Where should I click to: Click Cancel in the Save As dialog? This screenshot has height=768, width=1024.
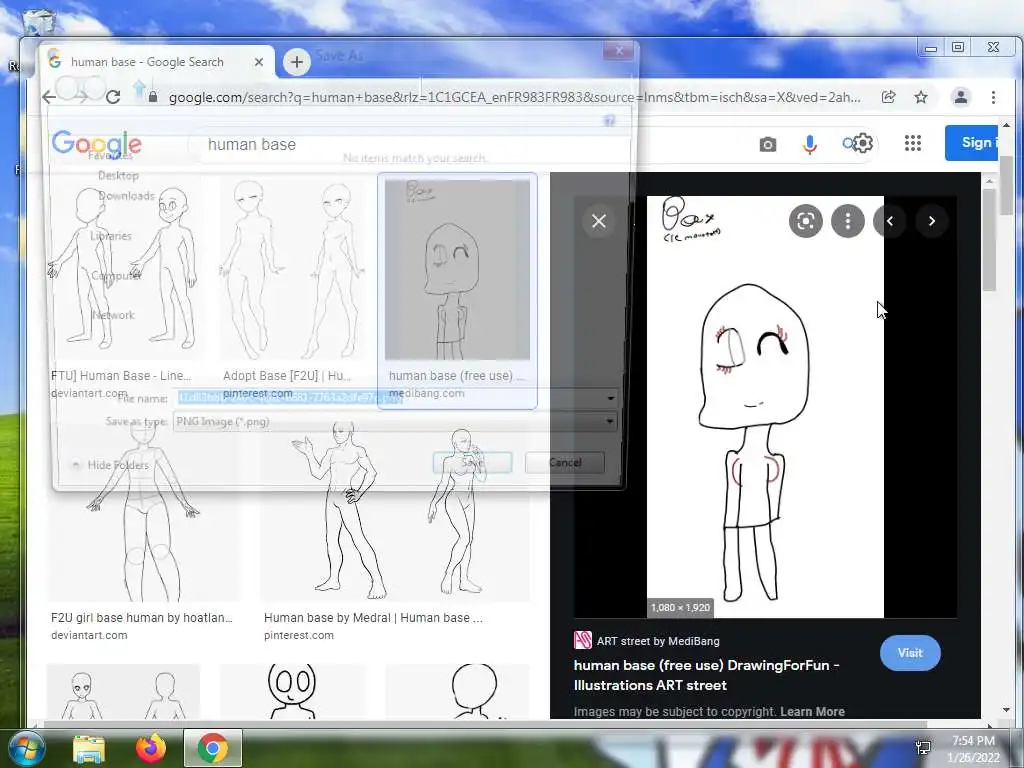click(565, 462)
